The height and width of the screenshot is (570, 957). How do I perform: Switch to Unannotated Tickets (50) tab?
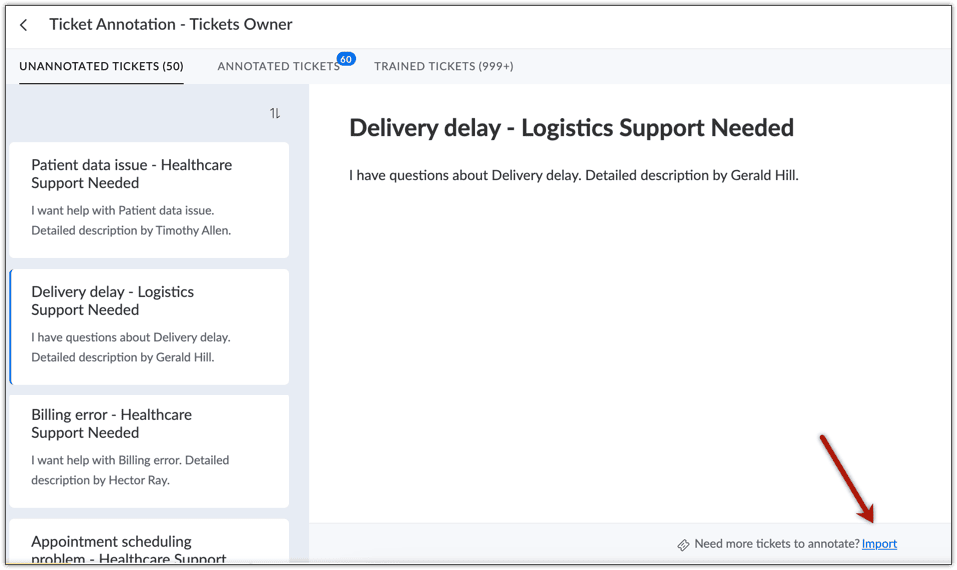coord(101,66)
